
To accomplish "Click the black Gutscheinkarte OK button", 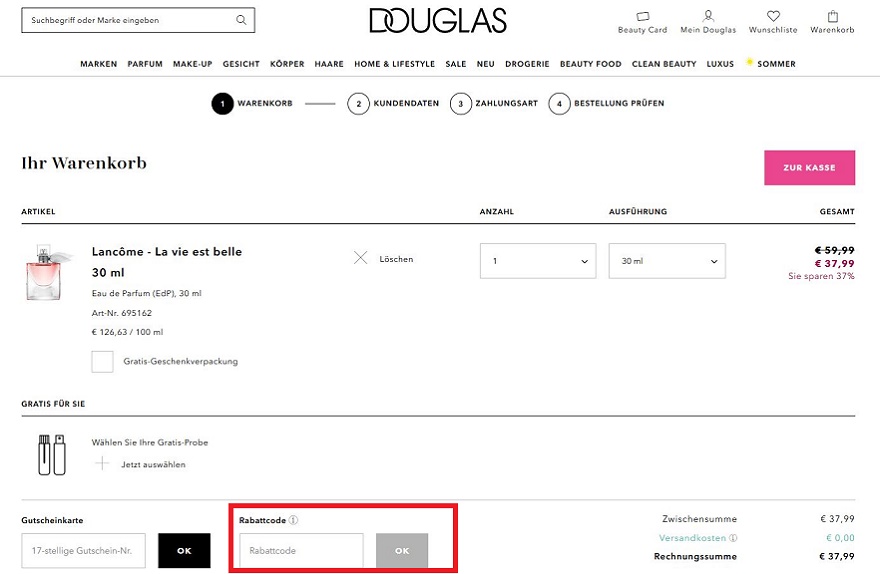I will (x=184, y=550).
